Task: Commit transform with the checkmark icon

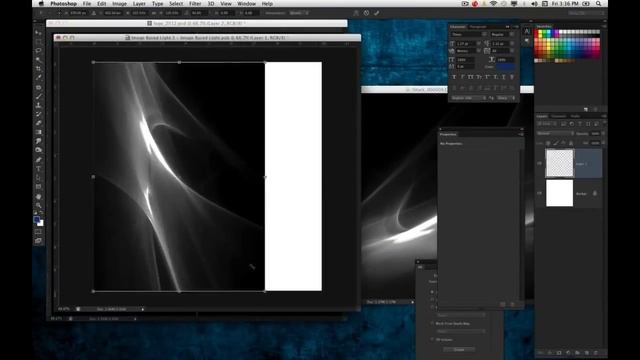Action: [x=376, y=13]
